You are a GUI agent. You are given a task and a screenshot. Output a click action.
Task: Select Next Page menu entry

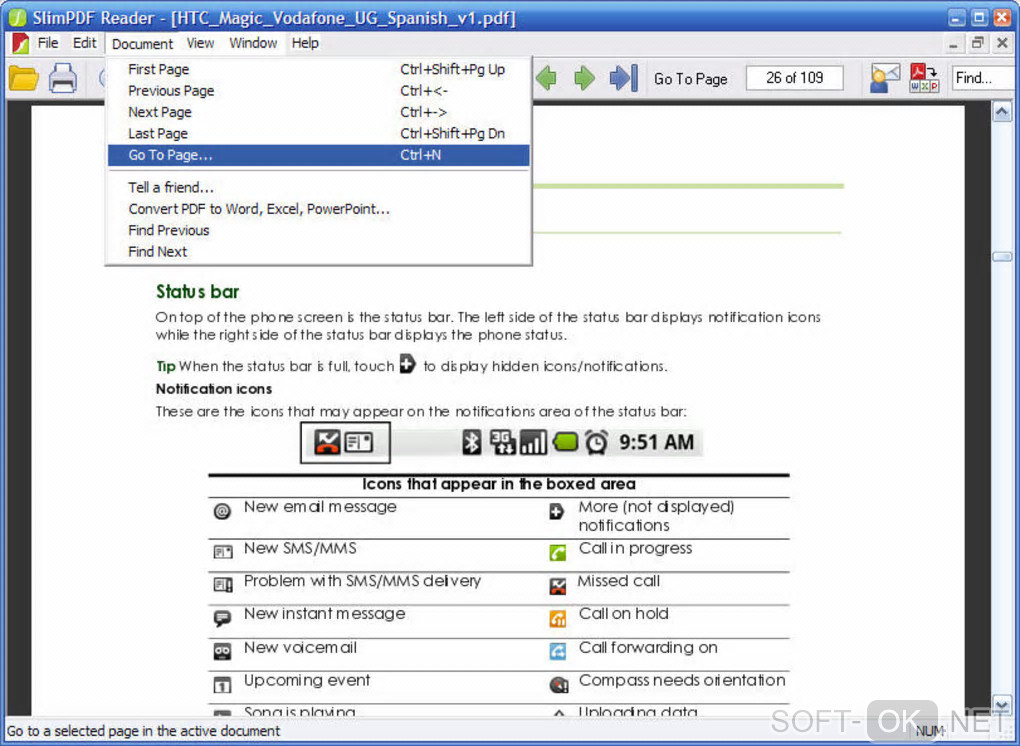click(x=319, y=112)
